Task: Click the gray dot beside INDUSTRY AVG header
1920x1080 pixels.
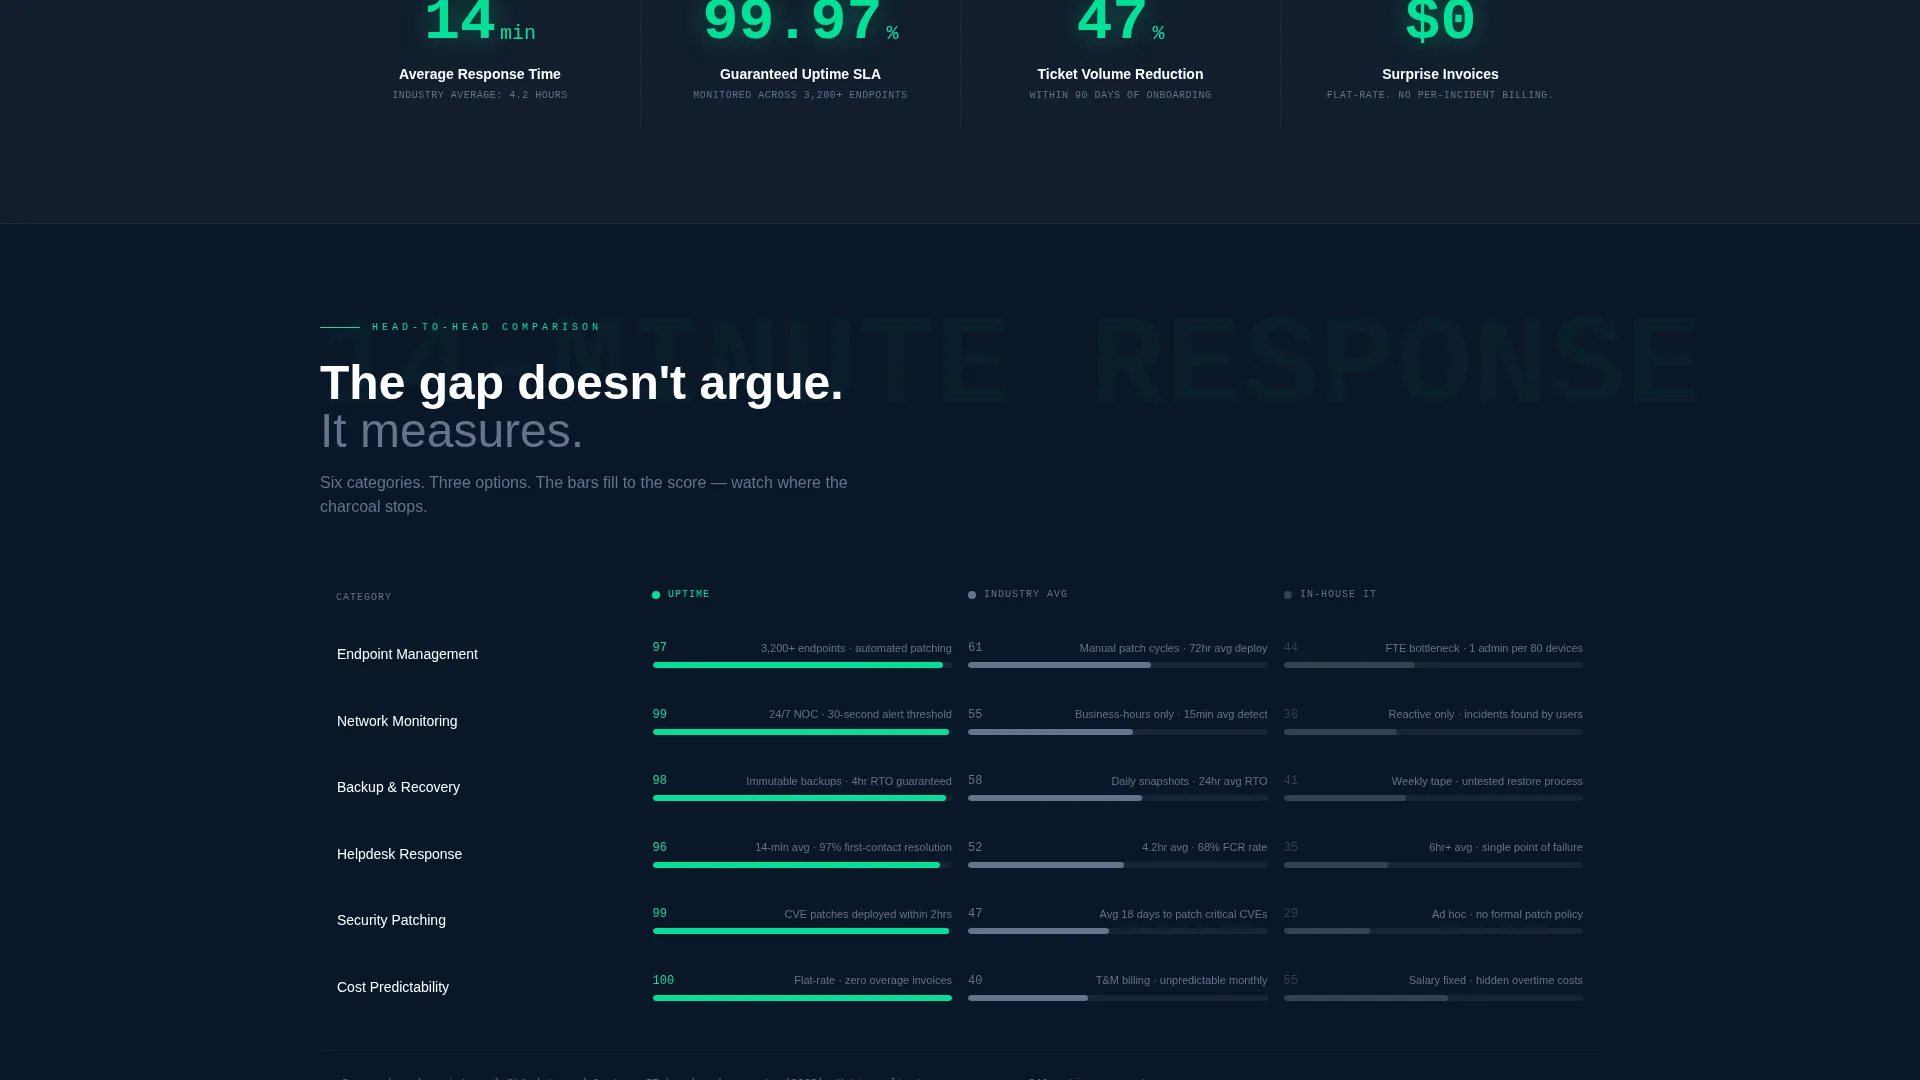Action: coord(972,595)
